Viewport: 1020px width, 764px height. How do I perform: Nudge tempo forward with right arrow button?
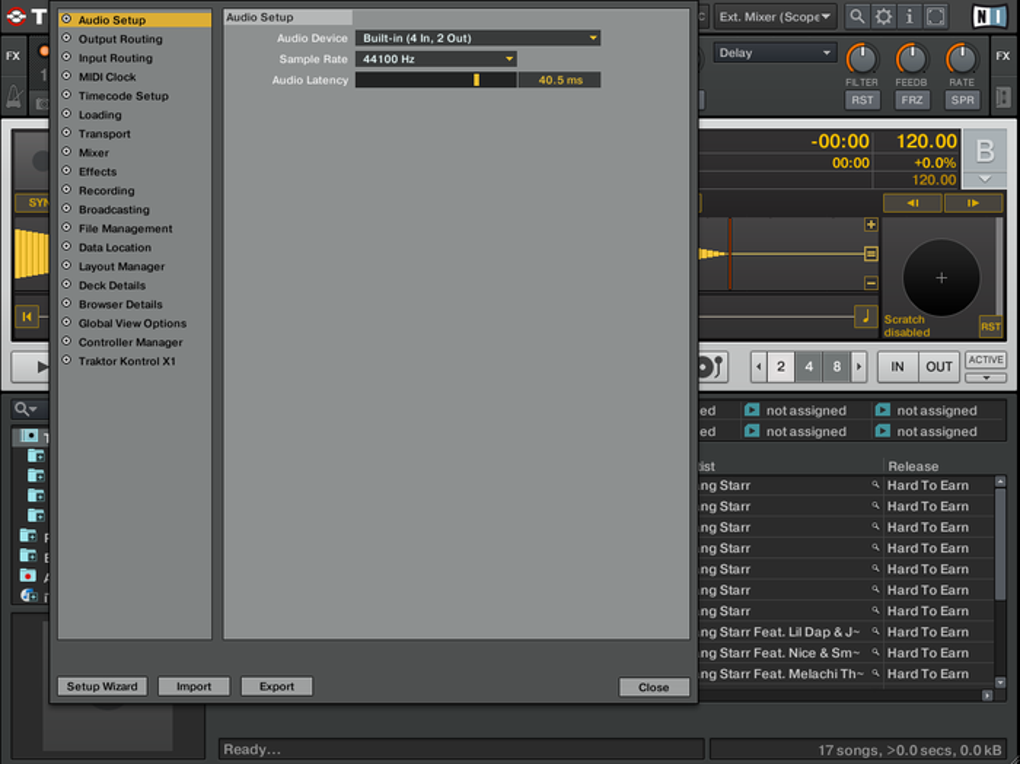[973, 203]
